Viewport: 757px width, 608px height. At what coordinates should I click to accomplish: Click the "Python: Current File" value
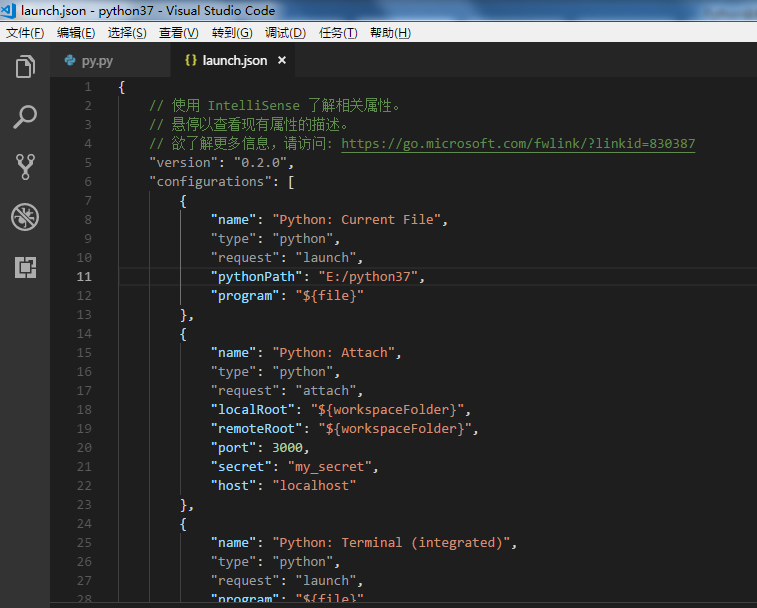coord(357,220)
